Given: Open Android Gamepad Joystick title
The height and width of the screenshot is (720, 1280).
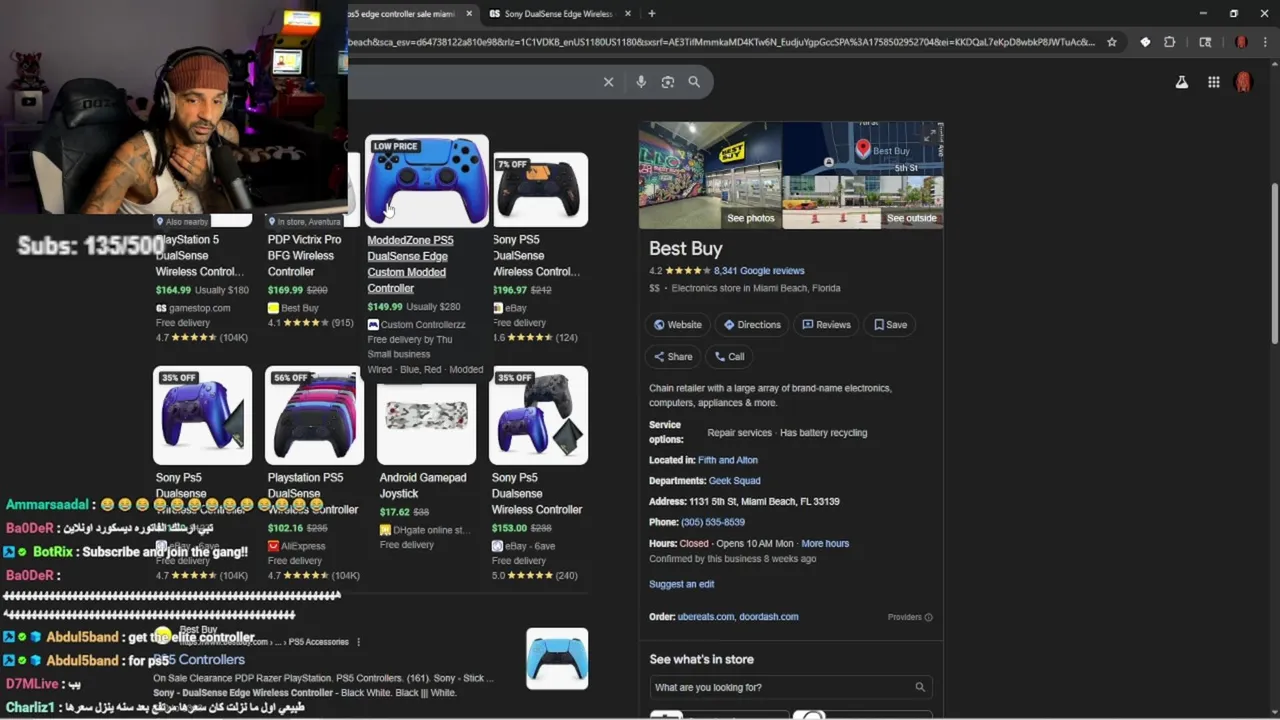Looking at the screenshot, I should (x=423, y=485).
